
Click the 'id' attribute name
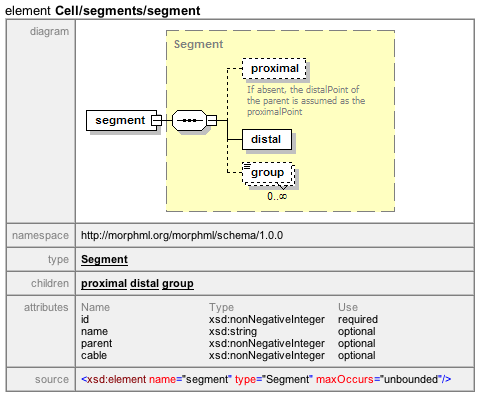85,319
